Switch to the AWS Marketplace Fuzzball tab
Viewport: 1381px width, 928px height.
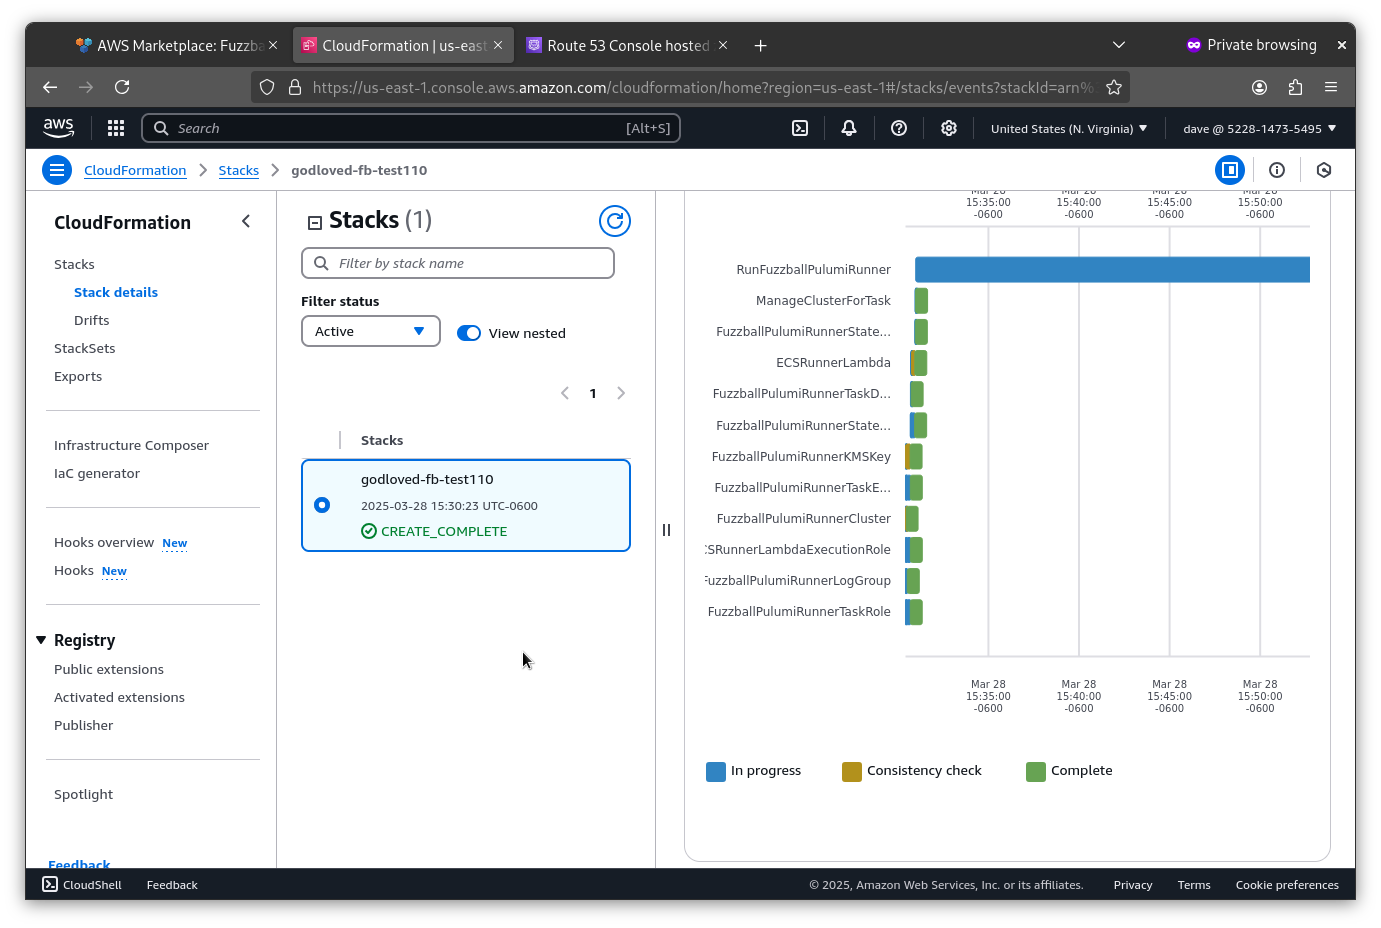coord(170,45)
